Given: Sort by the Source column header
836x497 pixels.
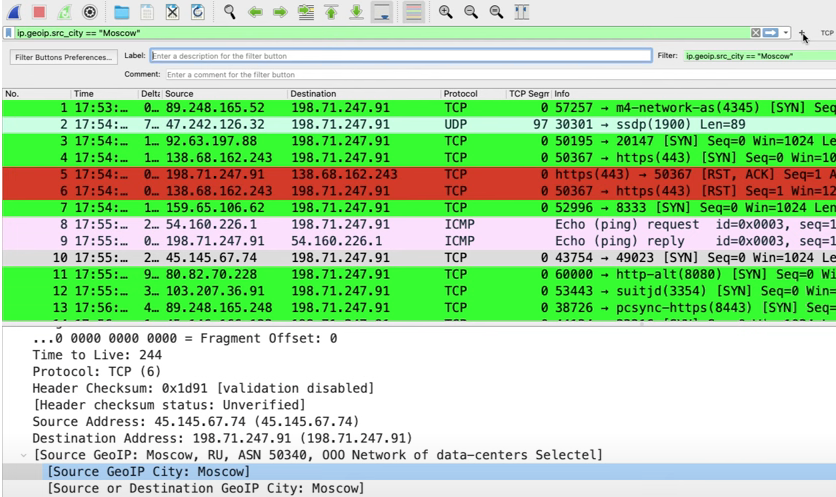Looking at the screenshot, I should coord(224,94).
